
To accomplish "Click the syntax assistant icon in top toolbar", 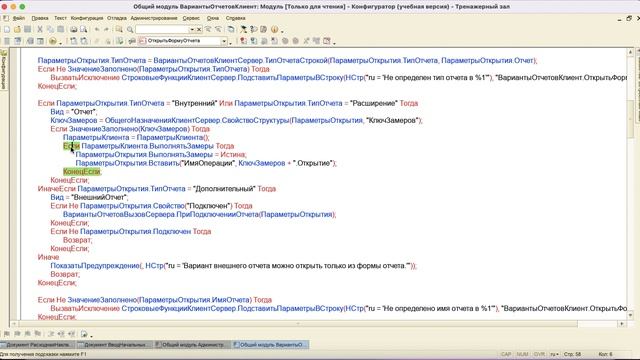I will click(x=243, y=29).
